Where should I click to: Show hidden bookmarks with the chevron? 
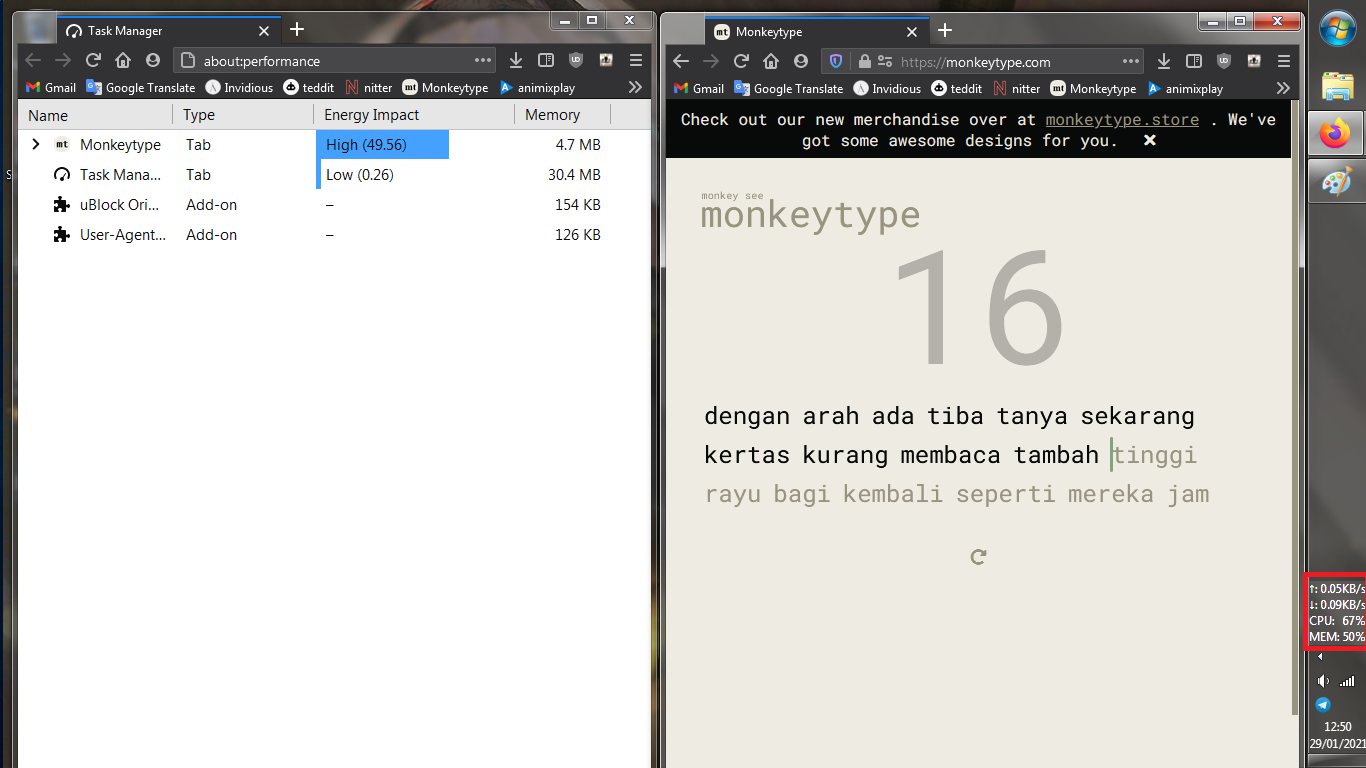click(x=1283, y=88)
